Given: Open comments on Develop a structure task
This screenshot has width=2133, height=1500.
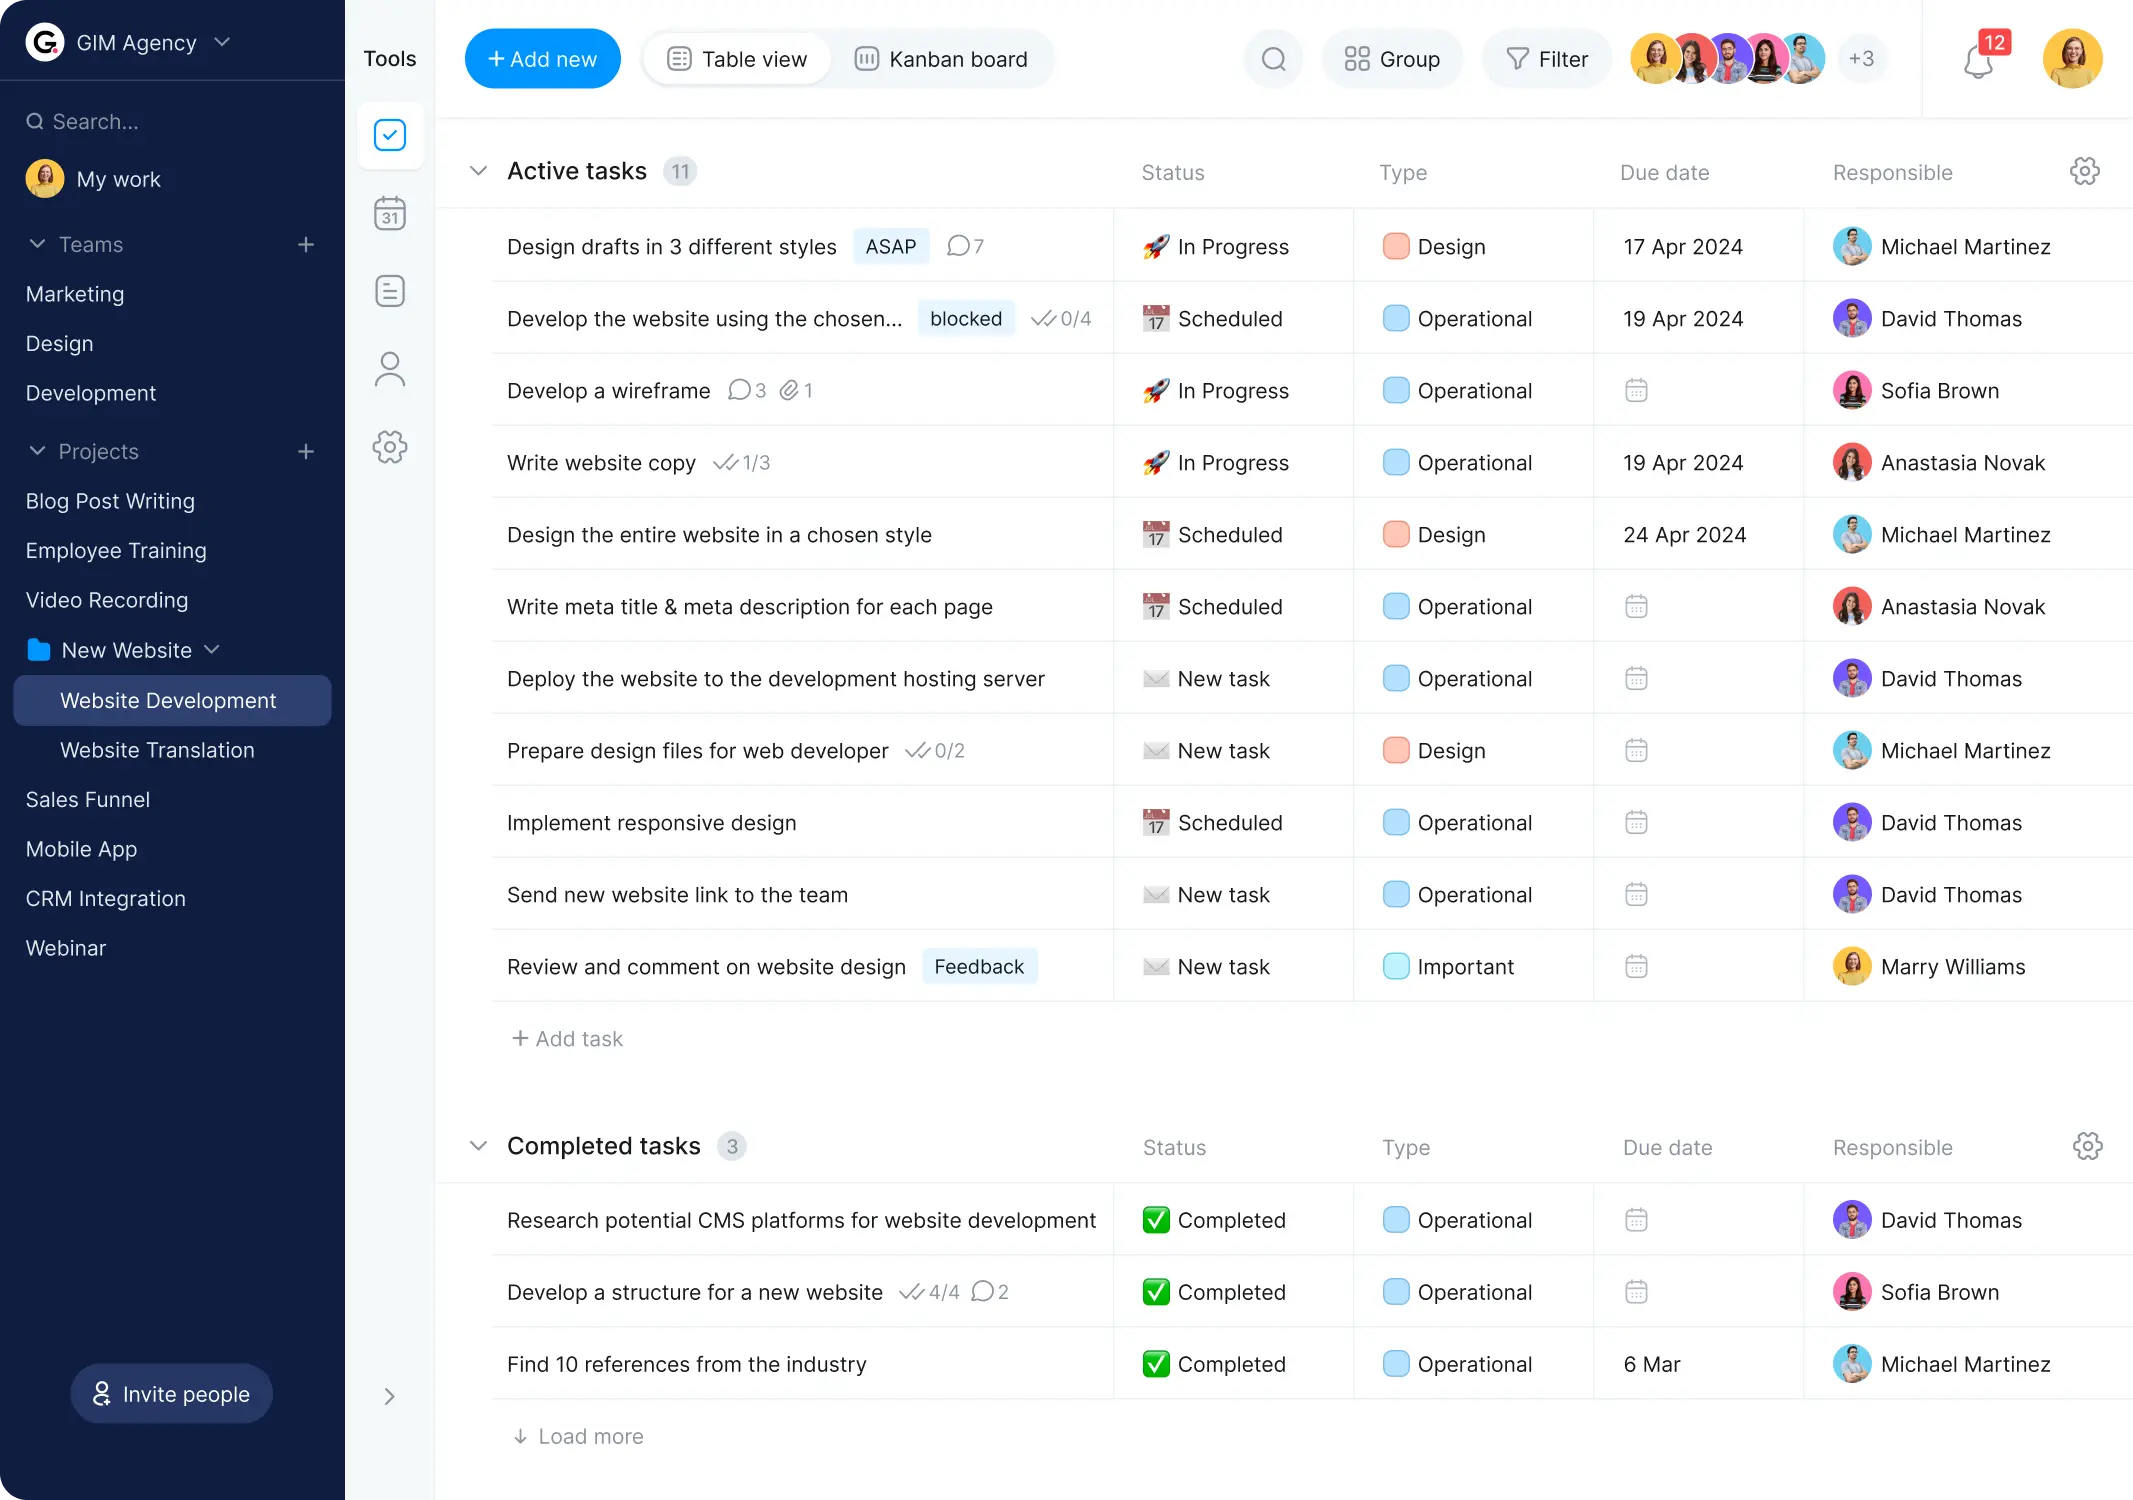Looking at the screenshot, I should tap(989, 1292).
